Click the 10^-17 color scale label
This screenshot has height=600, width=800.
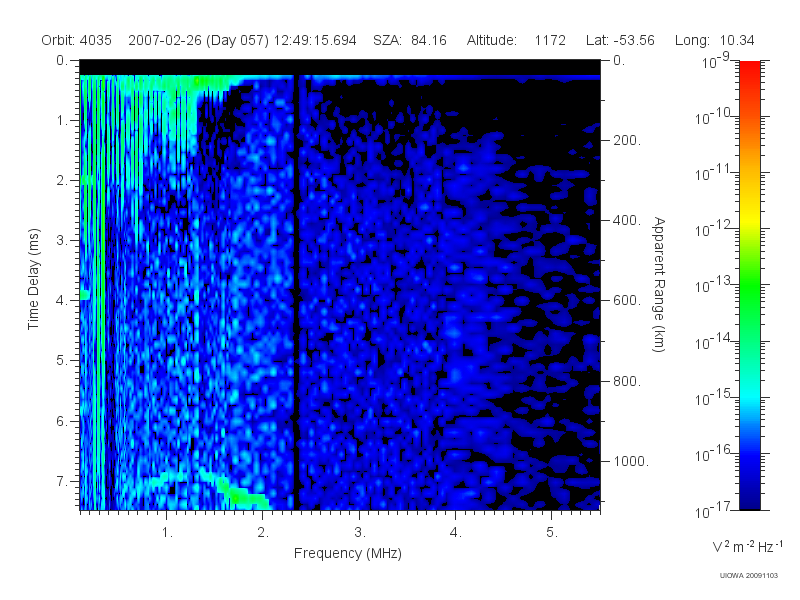tap(712, 510)
